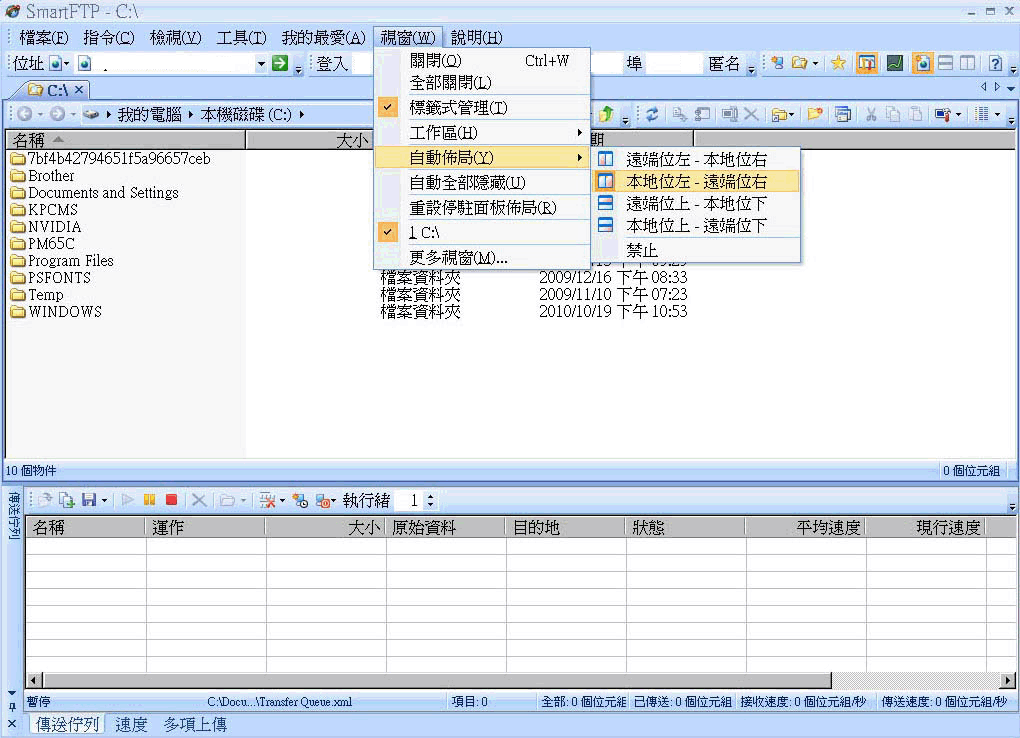
Task: Click the drive icon in the path bar
Action: (91, 115)
